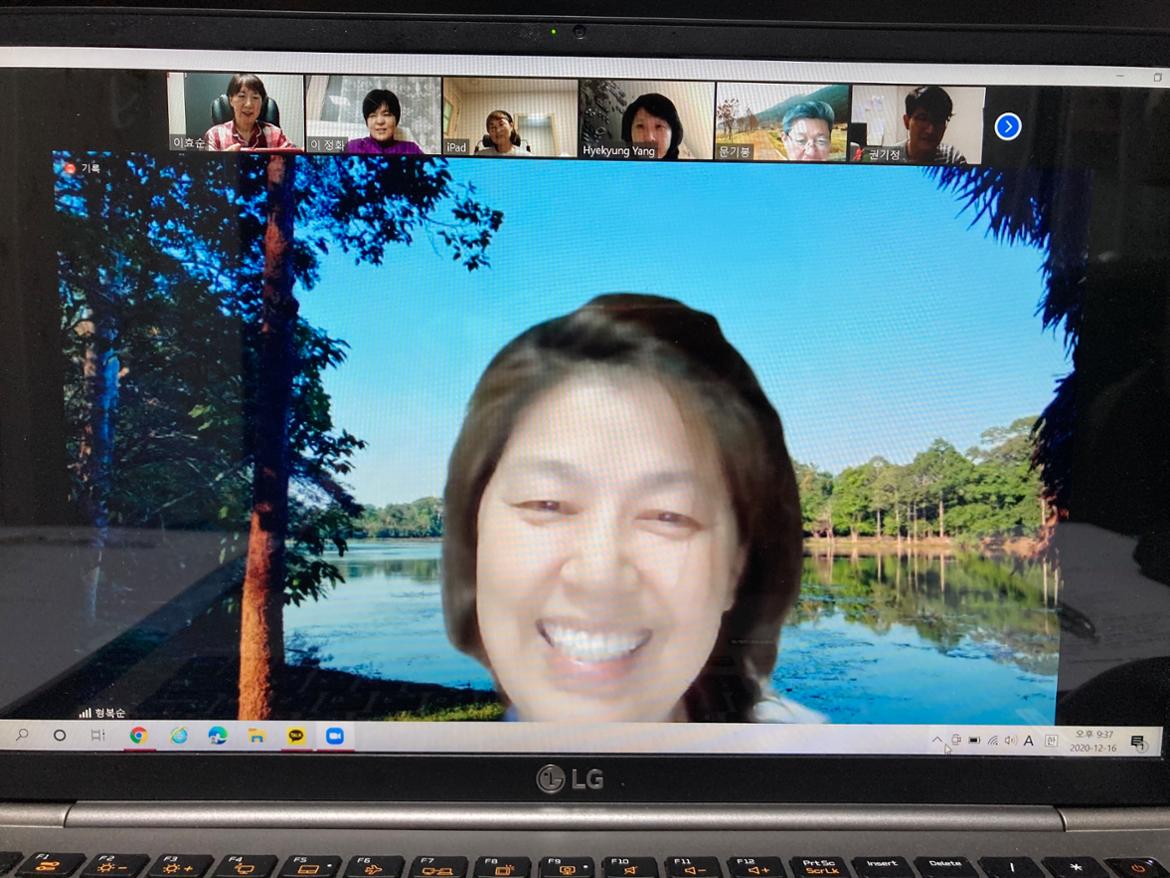1170x878 pixels.
Task: Click the volume speaker tray icon
Action: 1010,740
